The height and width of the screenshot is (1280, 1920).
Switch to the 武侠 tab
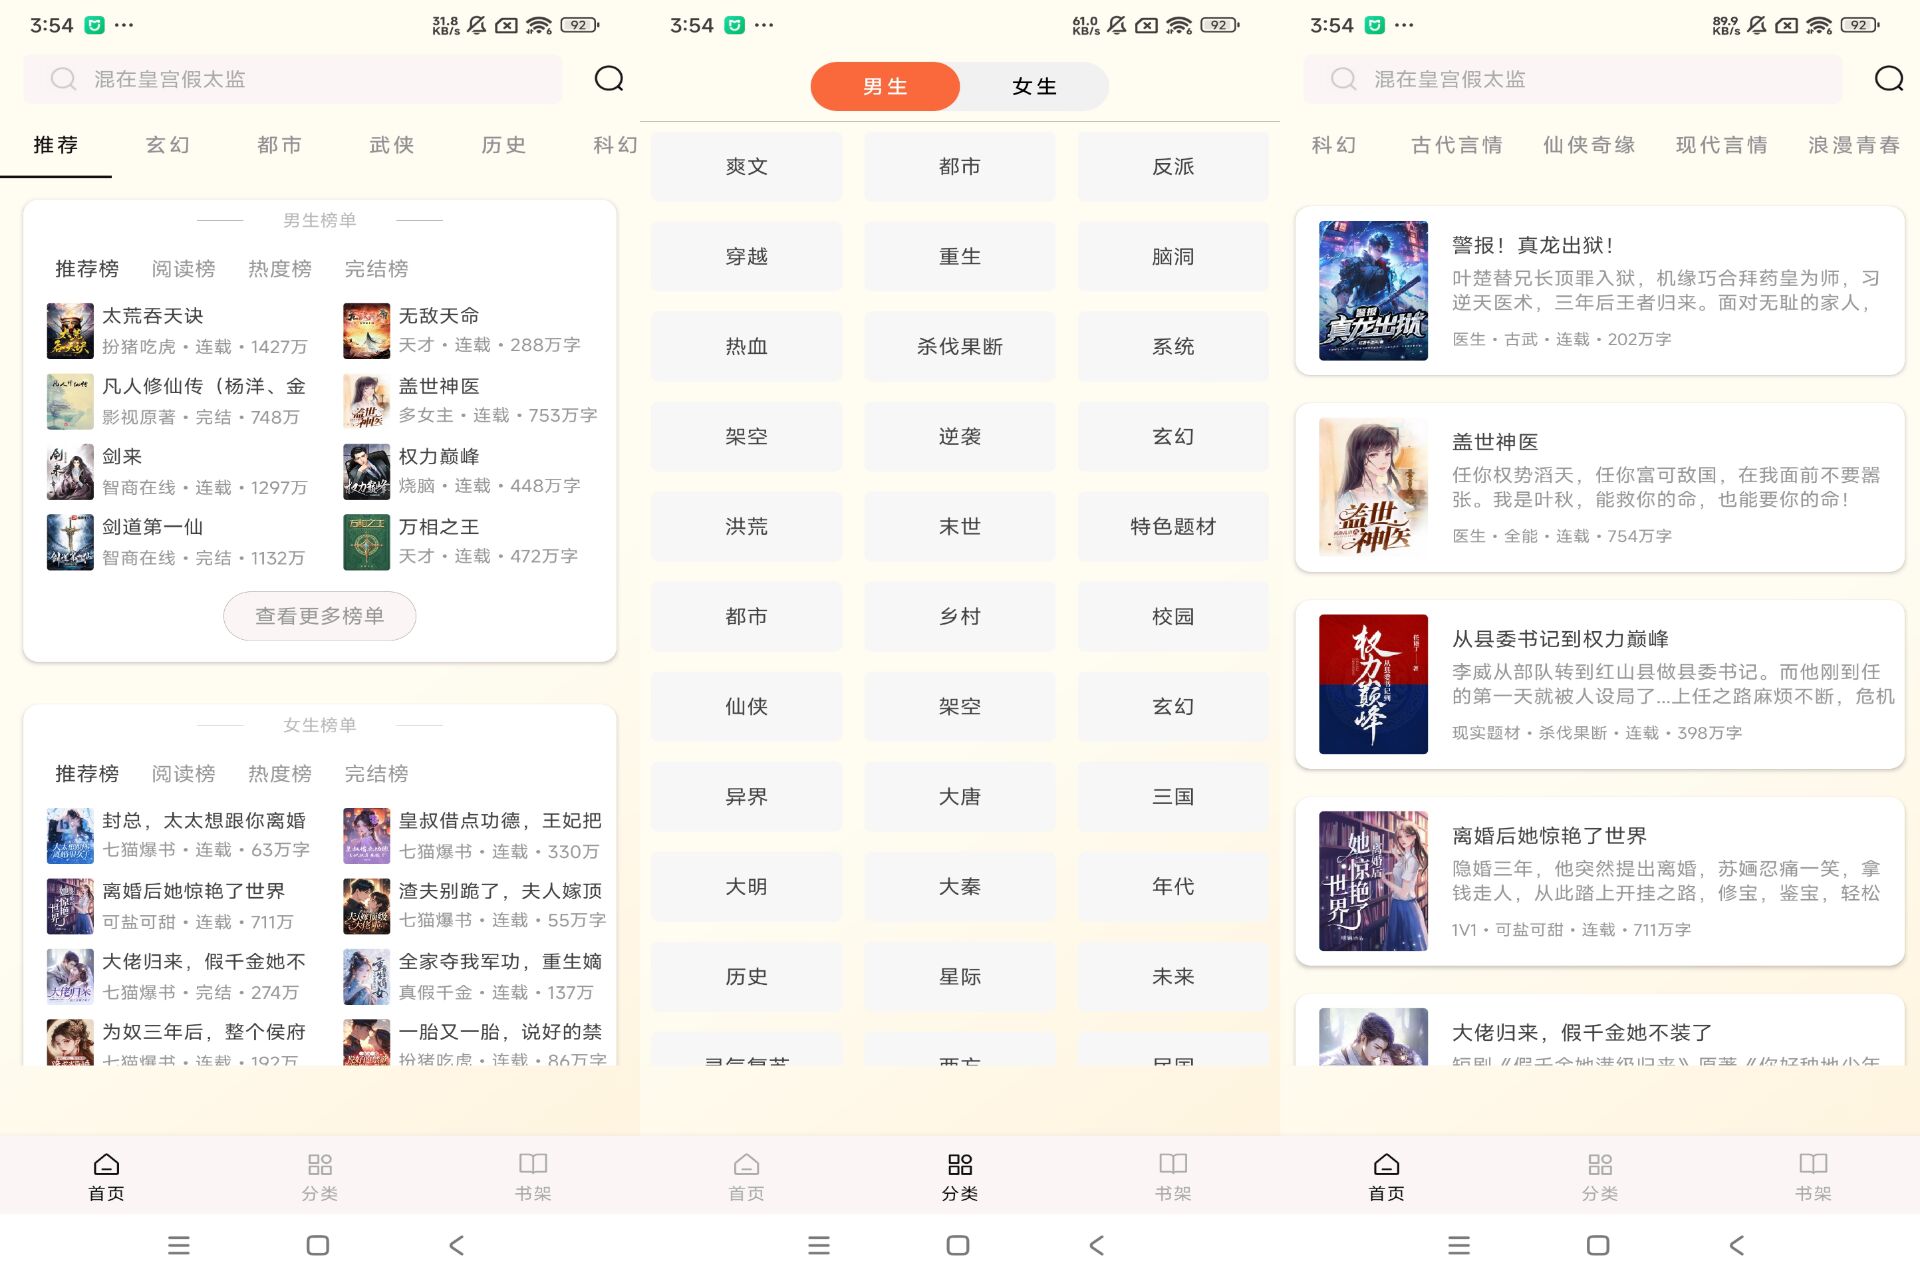click(x=391, y=145)
